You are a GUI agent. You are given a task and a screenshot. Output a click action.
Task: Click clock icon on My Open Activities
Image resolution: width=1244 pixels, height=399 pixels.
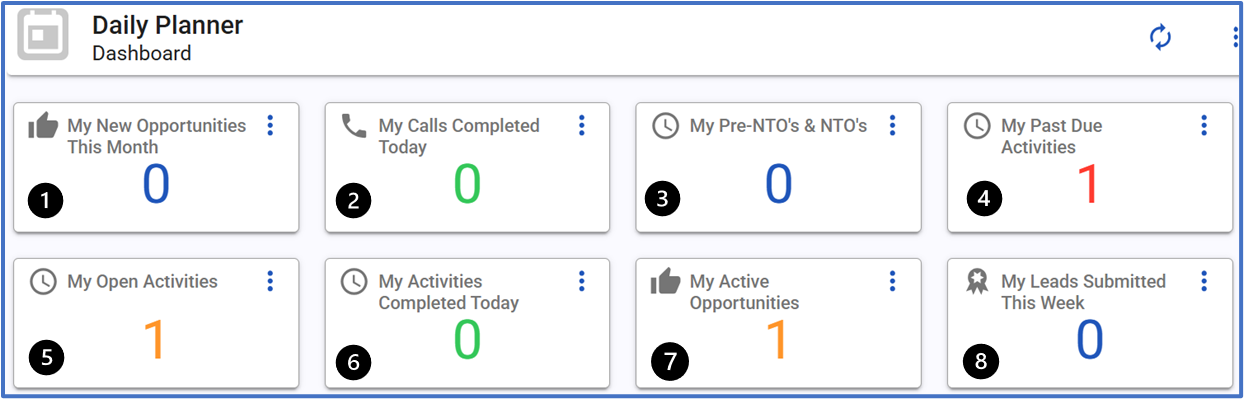[x=43, y=282]
